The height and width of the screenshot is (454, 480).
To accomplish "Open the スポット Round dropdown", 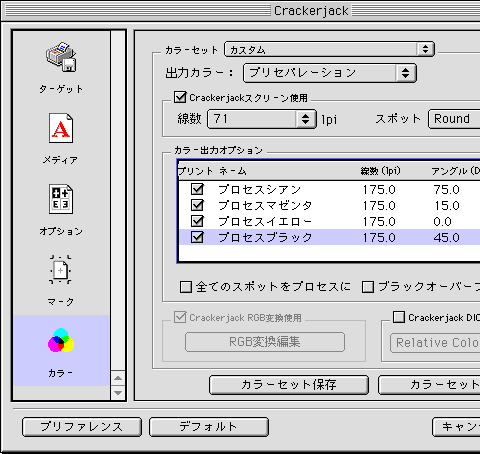I will pyautogui.click(x=454, y=119).
